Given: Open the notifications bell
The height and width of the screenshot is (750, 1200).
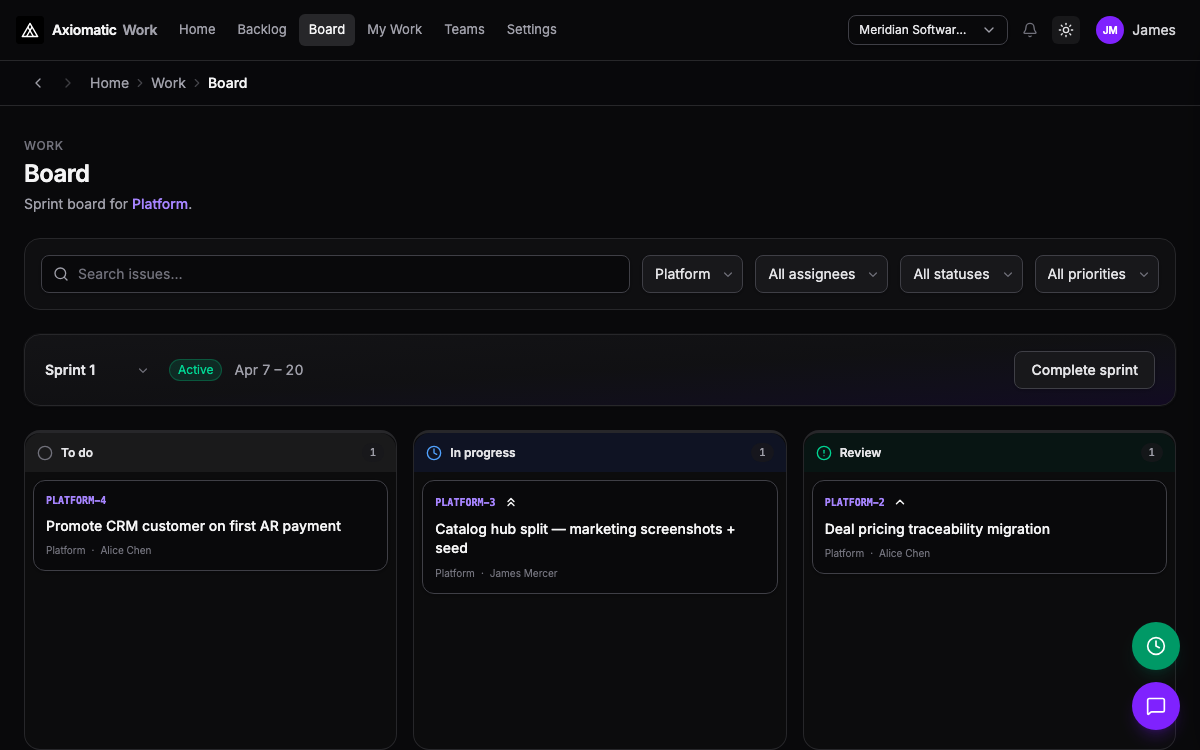Looking at the screenshot, I should [x=1030, y=30].
